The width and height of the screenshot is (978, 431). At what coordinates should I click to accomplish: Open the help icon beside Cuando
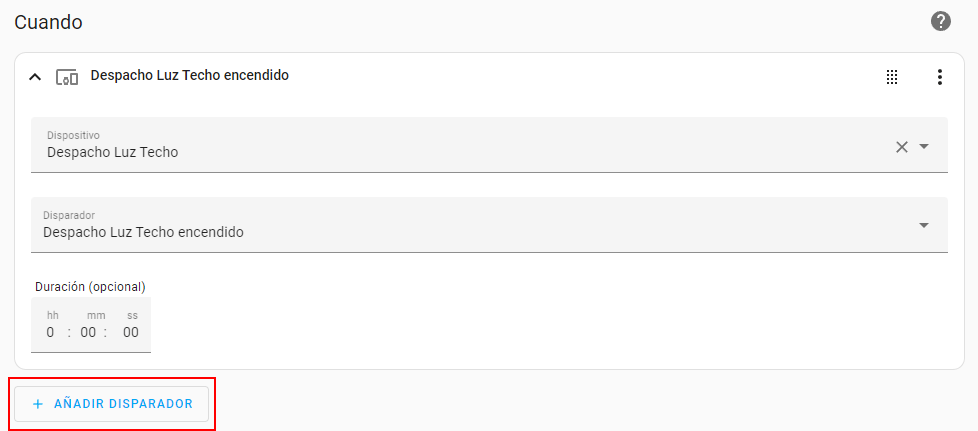940,22
